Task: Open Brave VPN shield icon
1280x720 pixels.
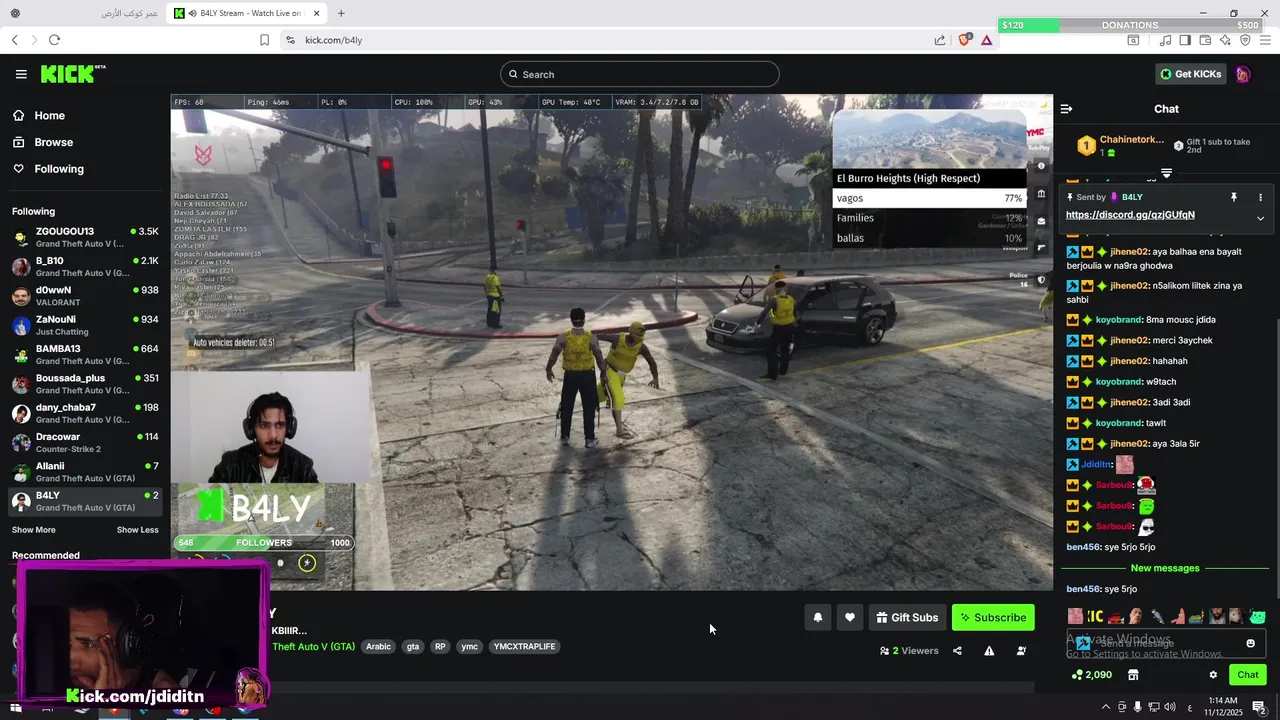Action: 1245,40
